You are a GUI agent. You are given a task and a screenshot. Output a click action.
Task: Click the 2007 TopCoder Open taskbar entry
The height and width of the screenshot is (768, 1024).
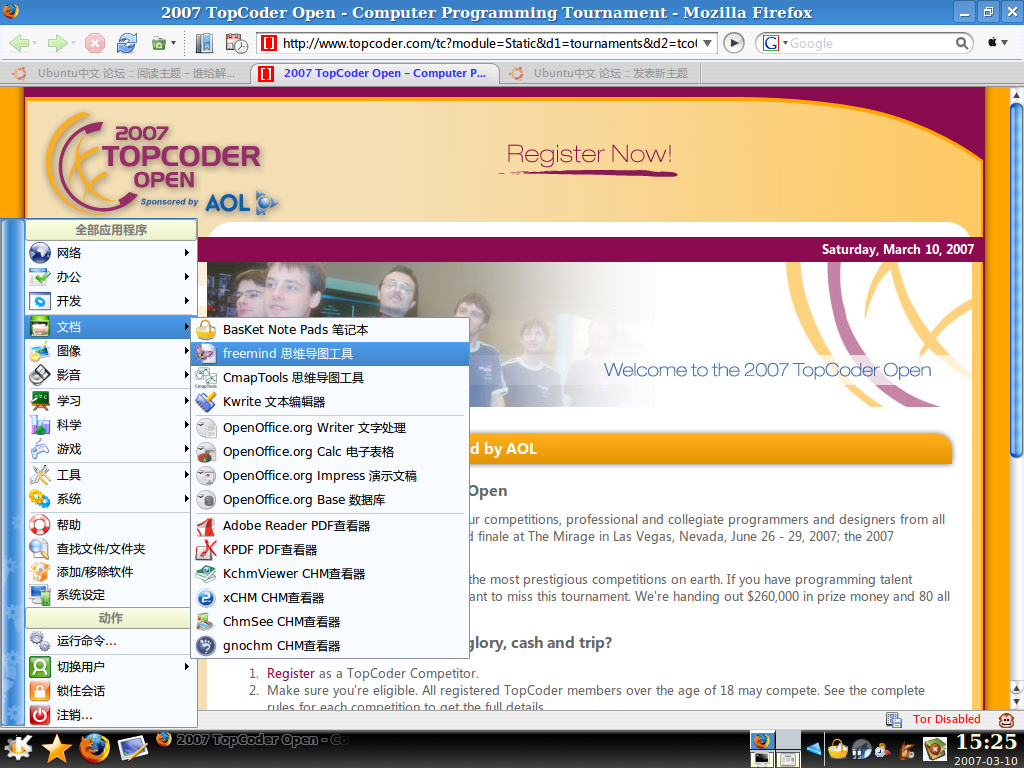pos(252,740)
